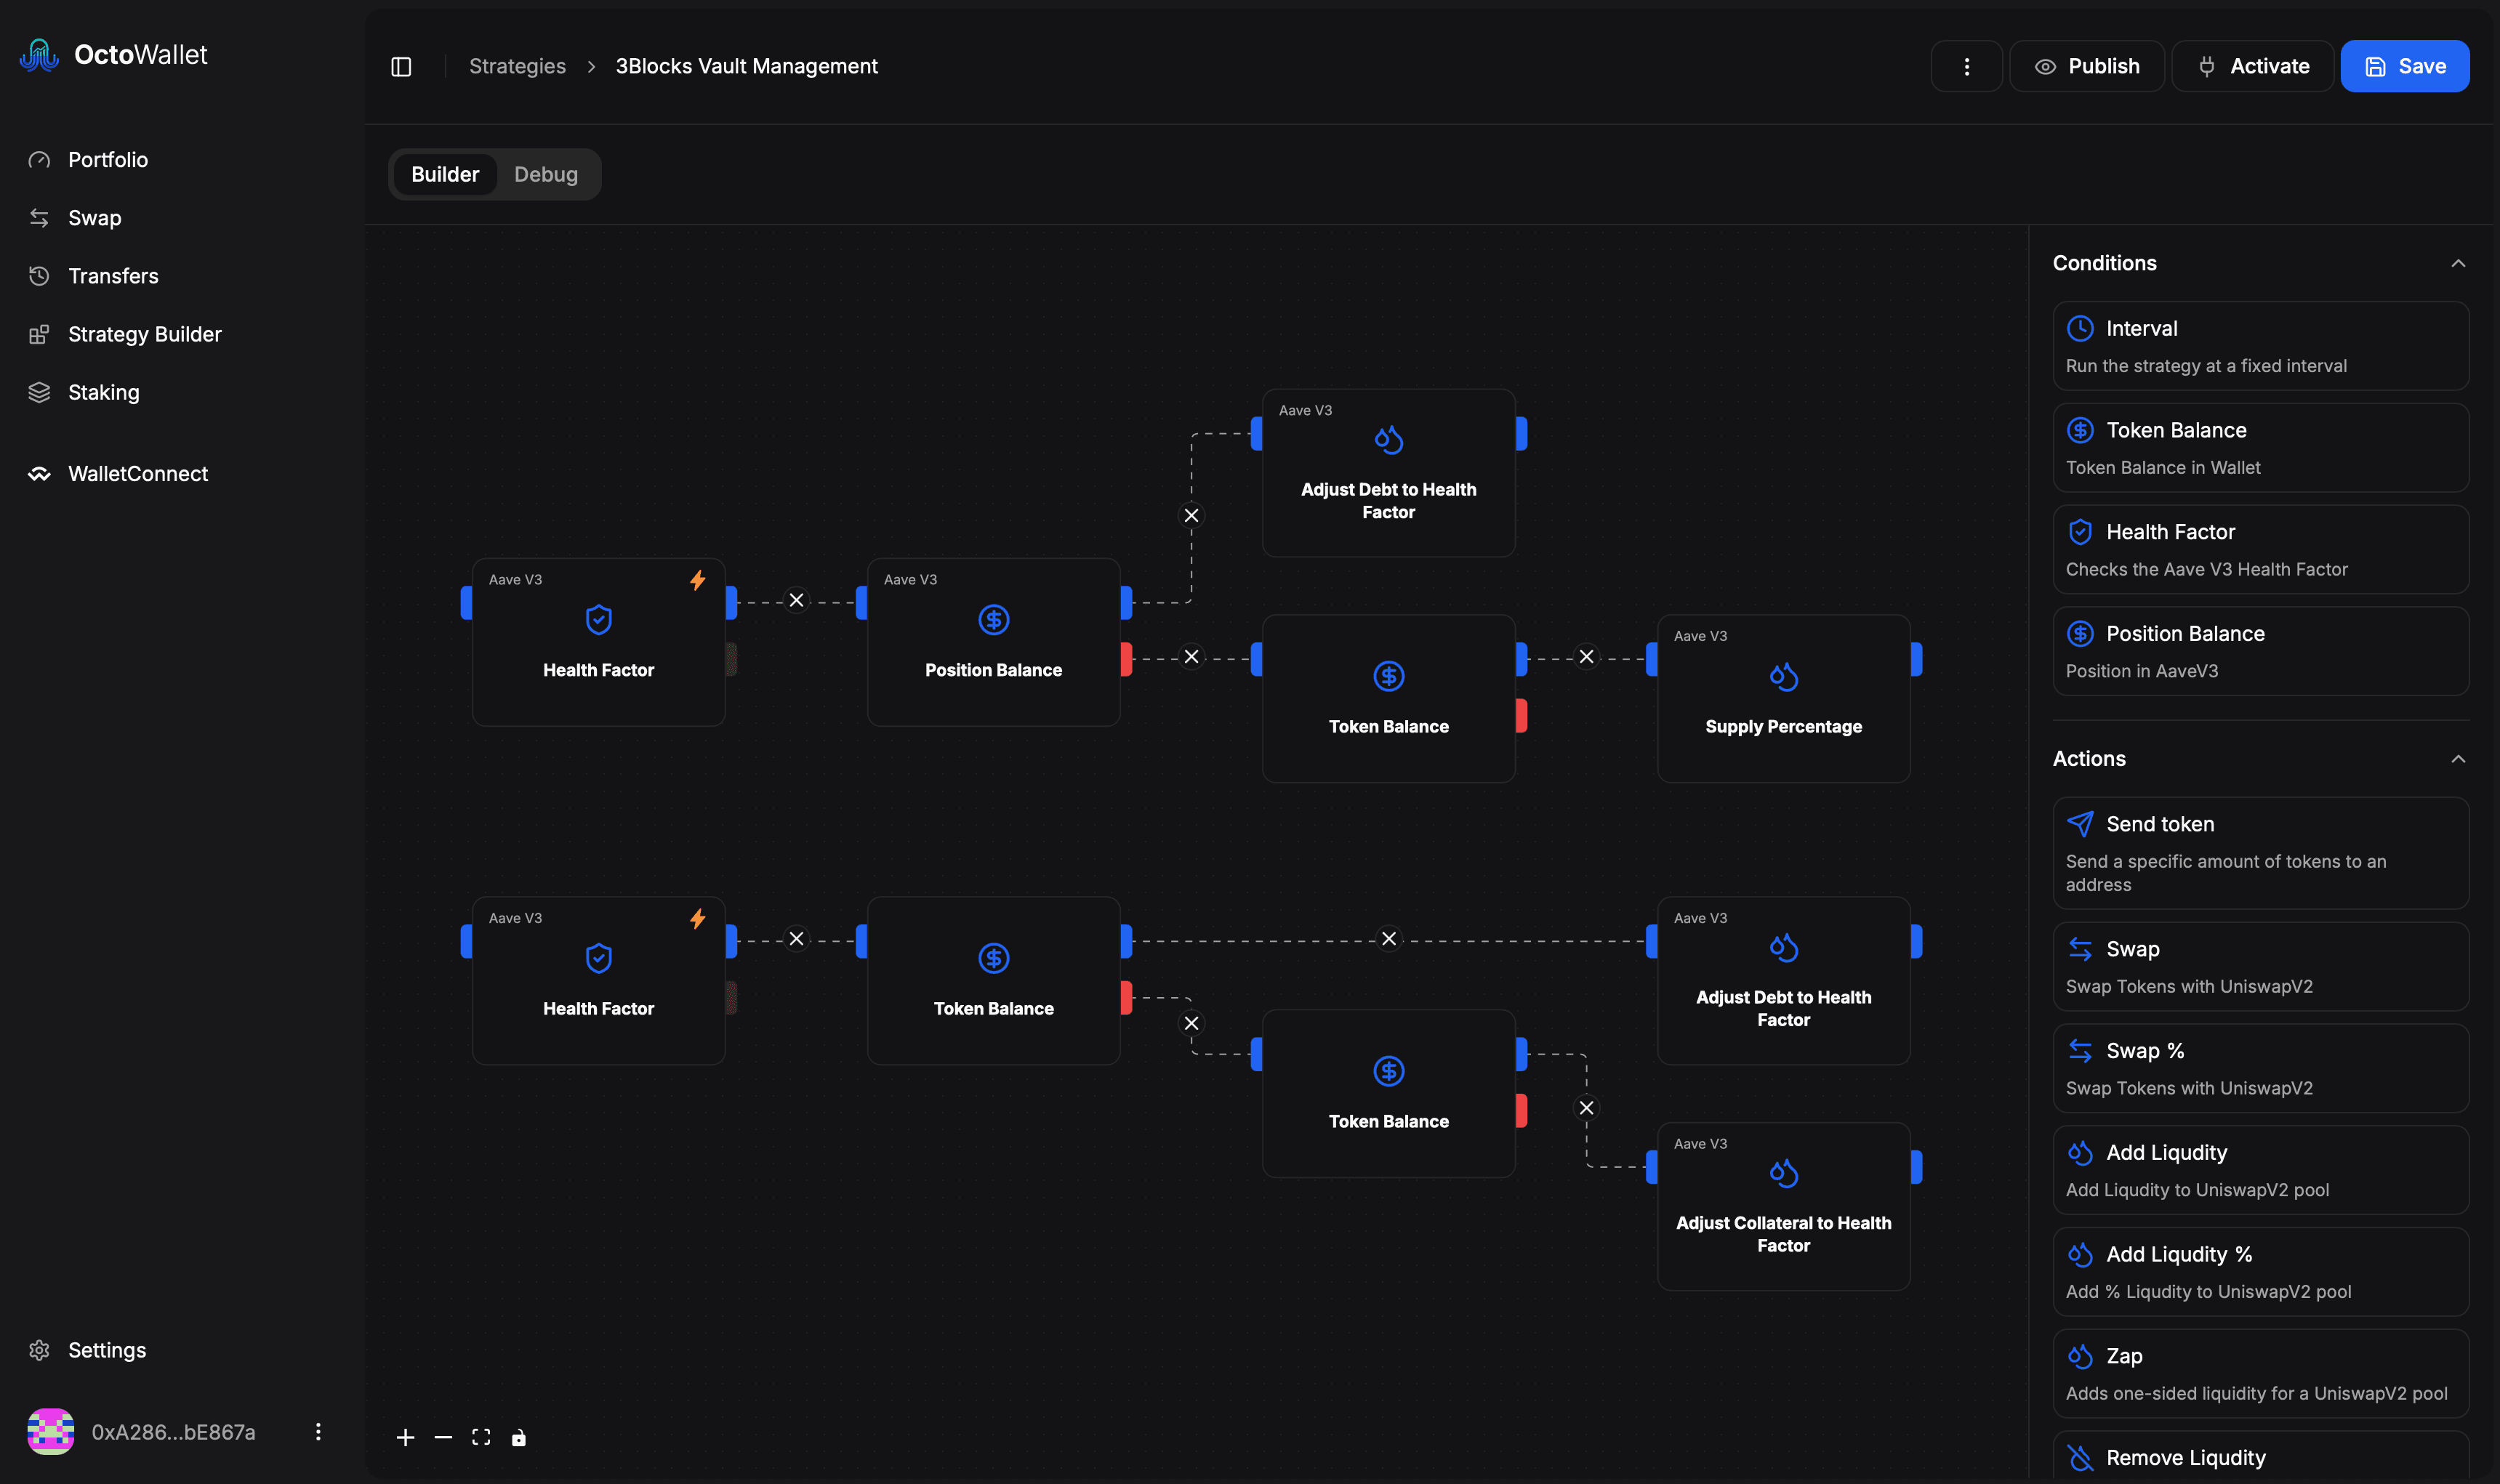Screen dimensions: 2500x1484
Task: Select the Interval condition card
Action: tap(2260, 346)
